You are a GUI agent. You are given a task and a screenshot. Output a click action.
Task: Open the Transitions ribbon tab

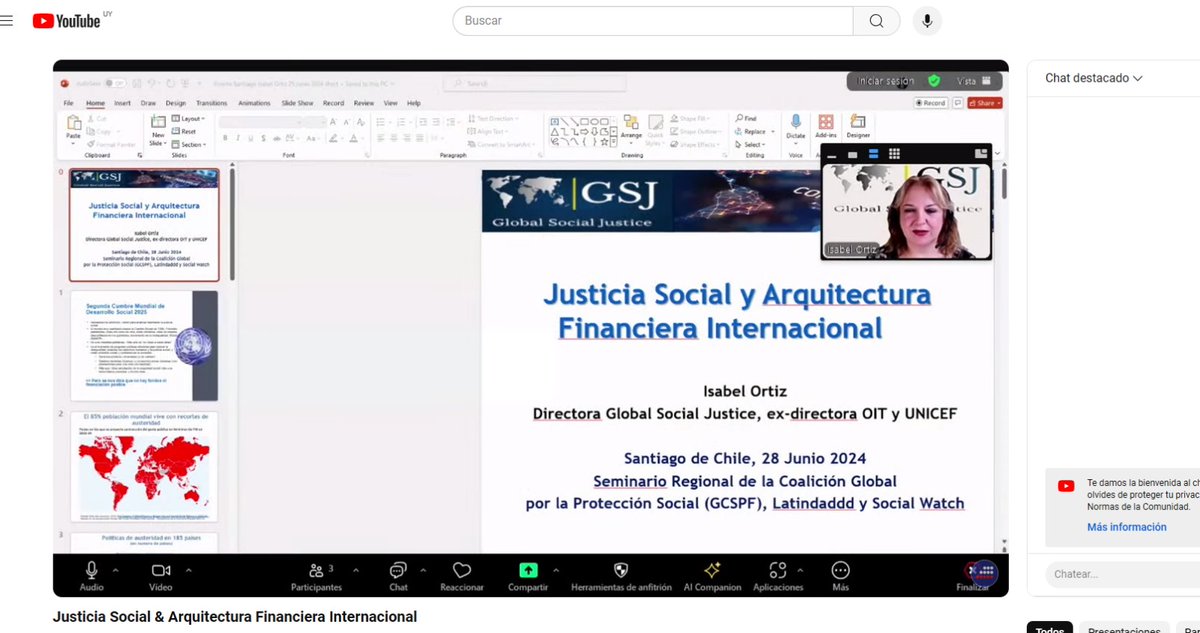[x=211, y=103]
